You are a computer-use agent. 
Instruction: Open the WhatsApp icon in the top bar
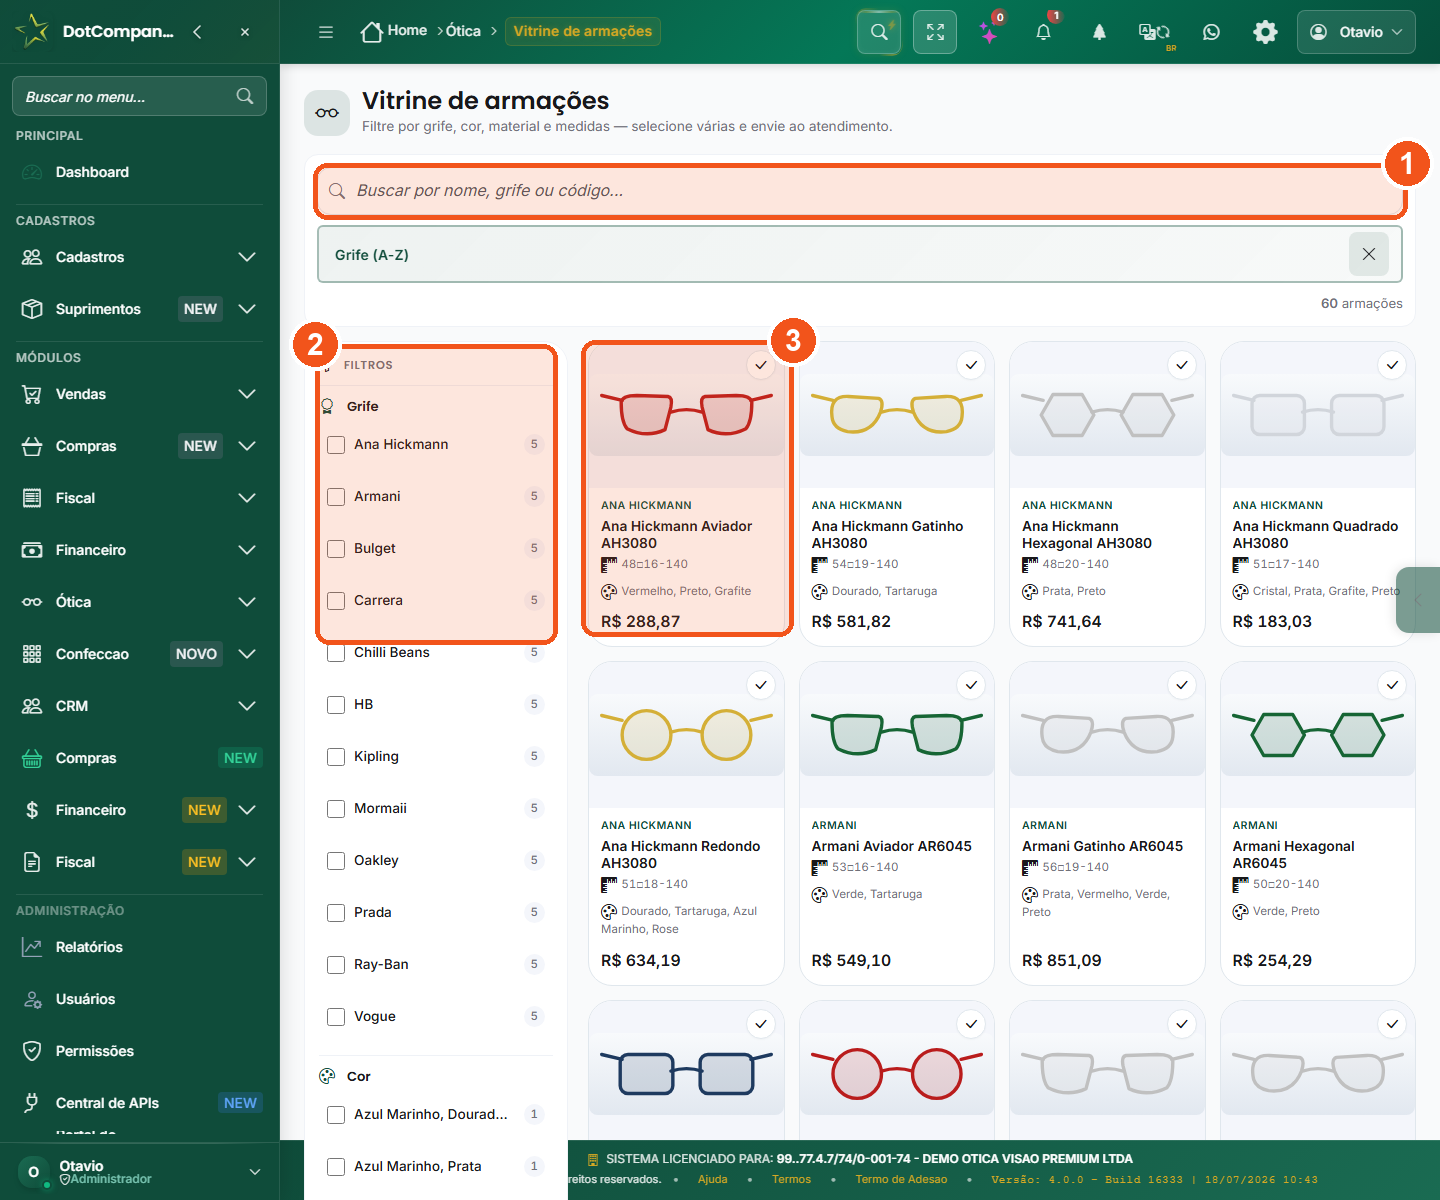pyautogui.click(x=1211, y=32)
